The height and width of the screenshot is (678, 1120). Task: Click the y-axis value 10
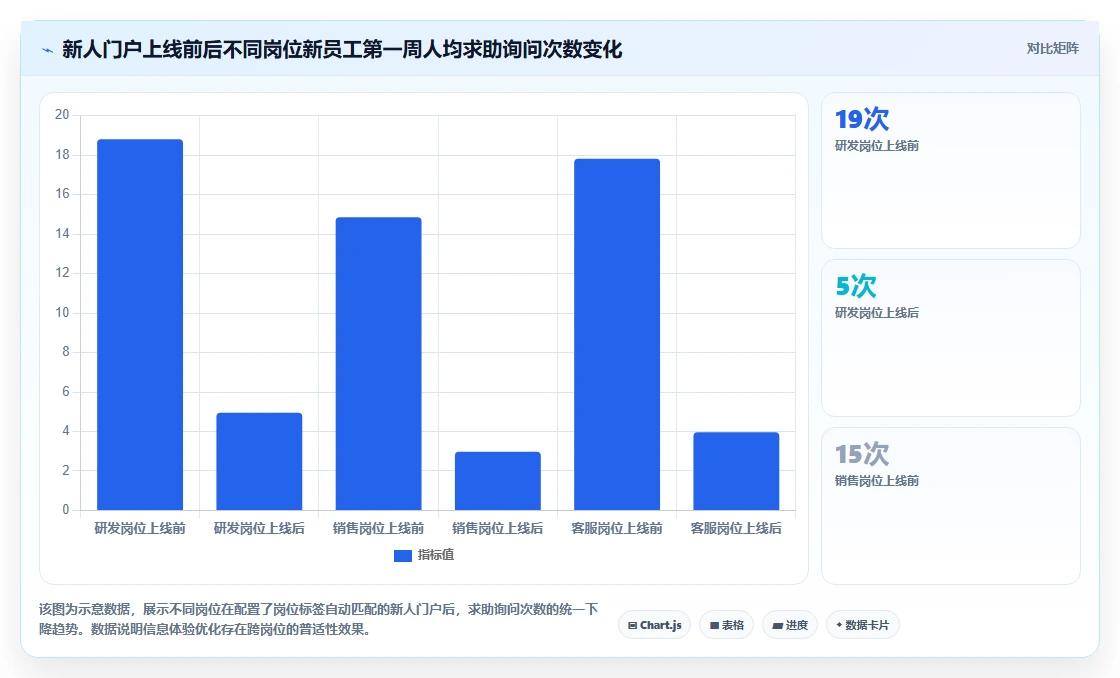click(x=62, y=313)
